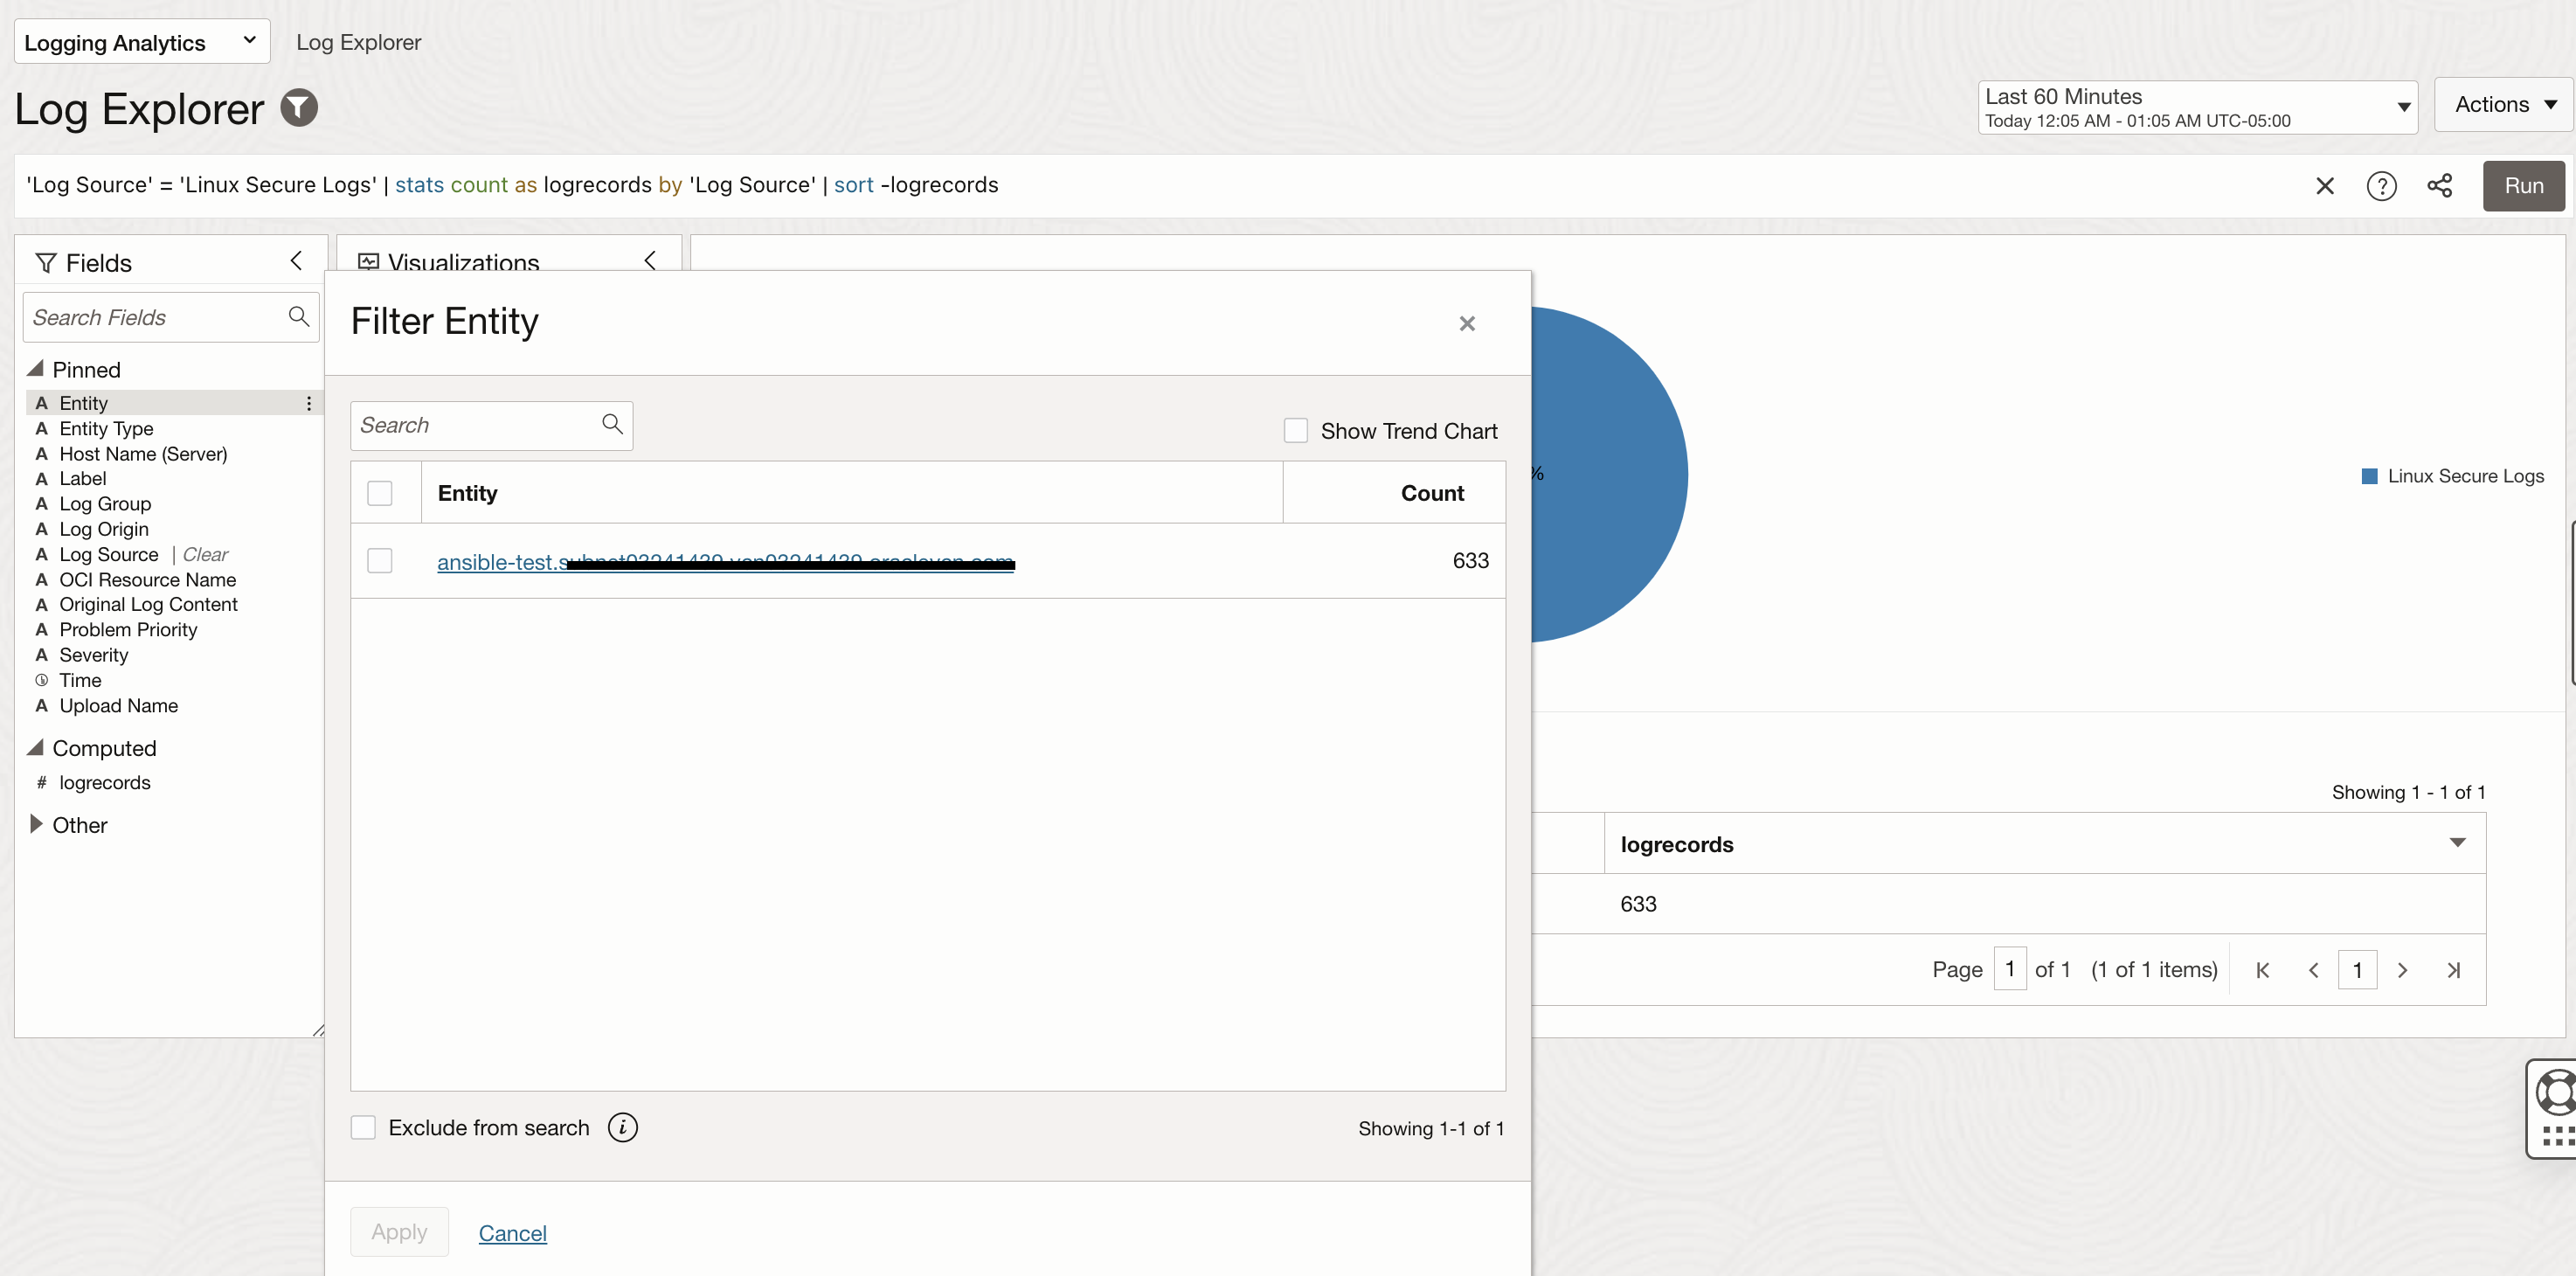Click the share query icon

point(2439,186)
